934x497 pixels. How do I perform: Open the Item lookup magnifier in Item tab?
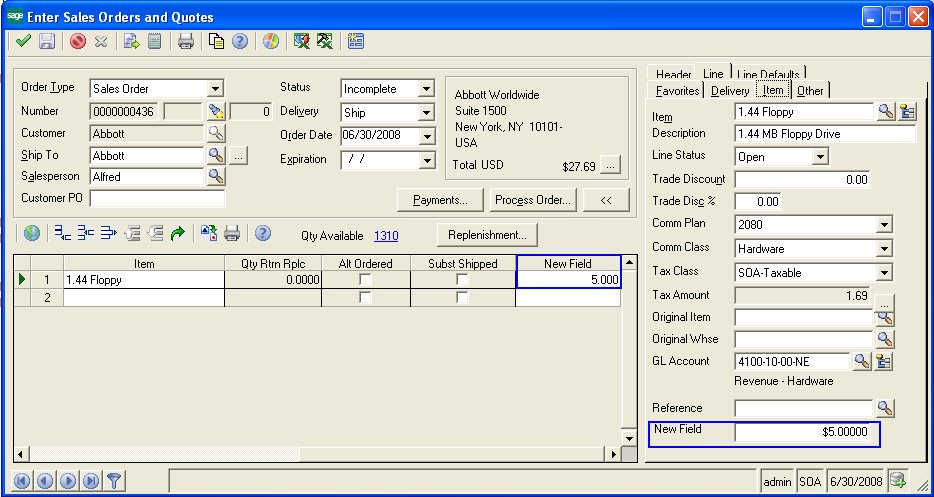885,111
